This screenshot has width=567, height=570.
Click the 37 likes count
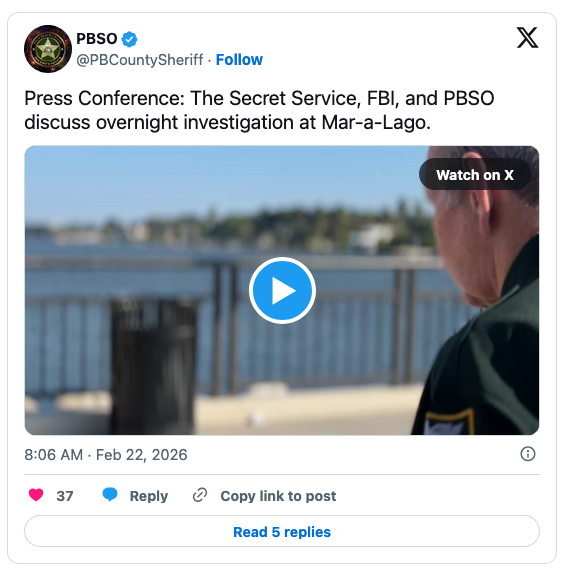coord(65,496)
